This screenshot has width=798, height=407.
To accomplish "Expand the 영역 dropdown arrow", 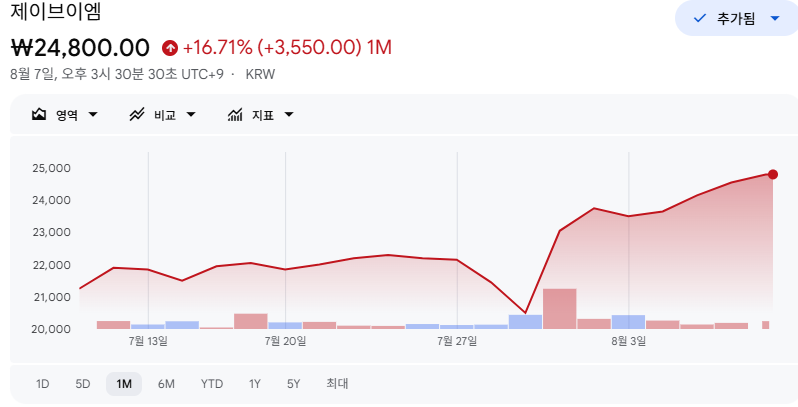I will click(x=93, y=114).
